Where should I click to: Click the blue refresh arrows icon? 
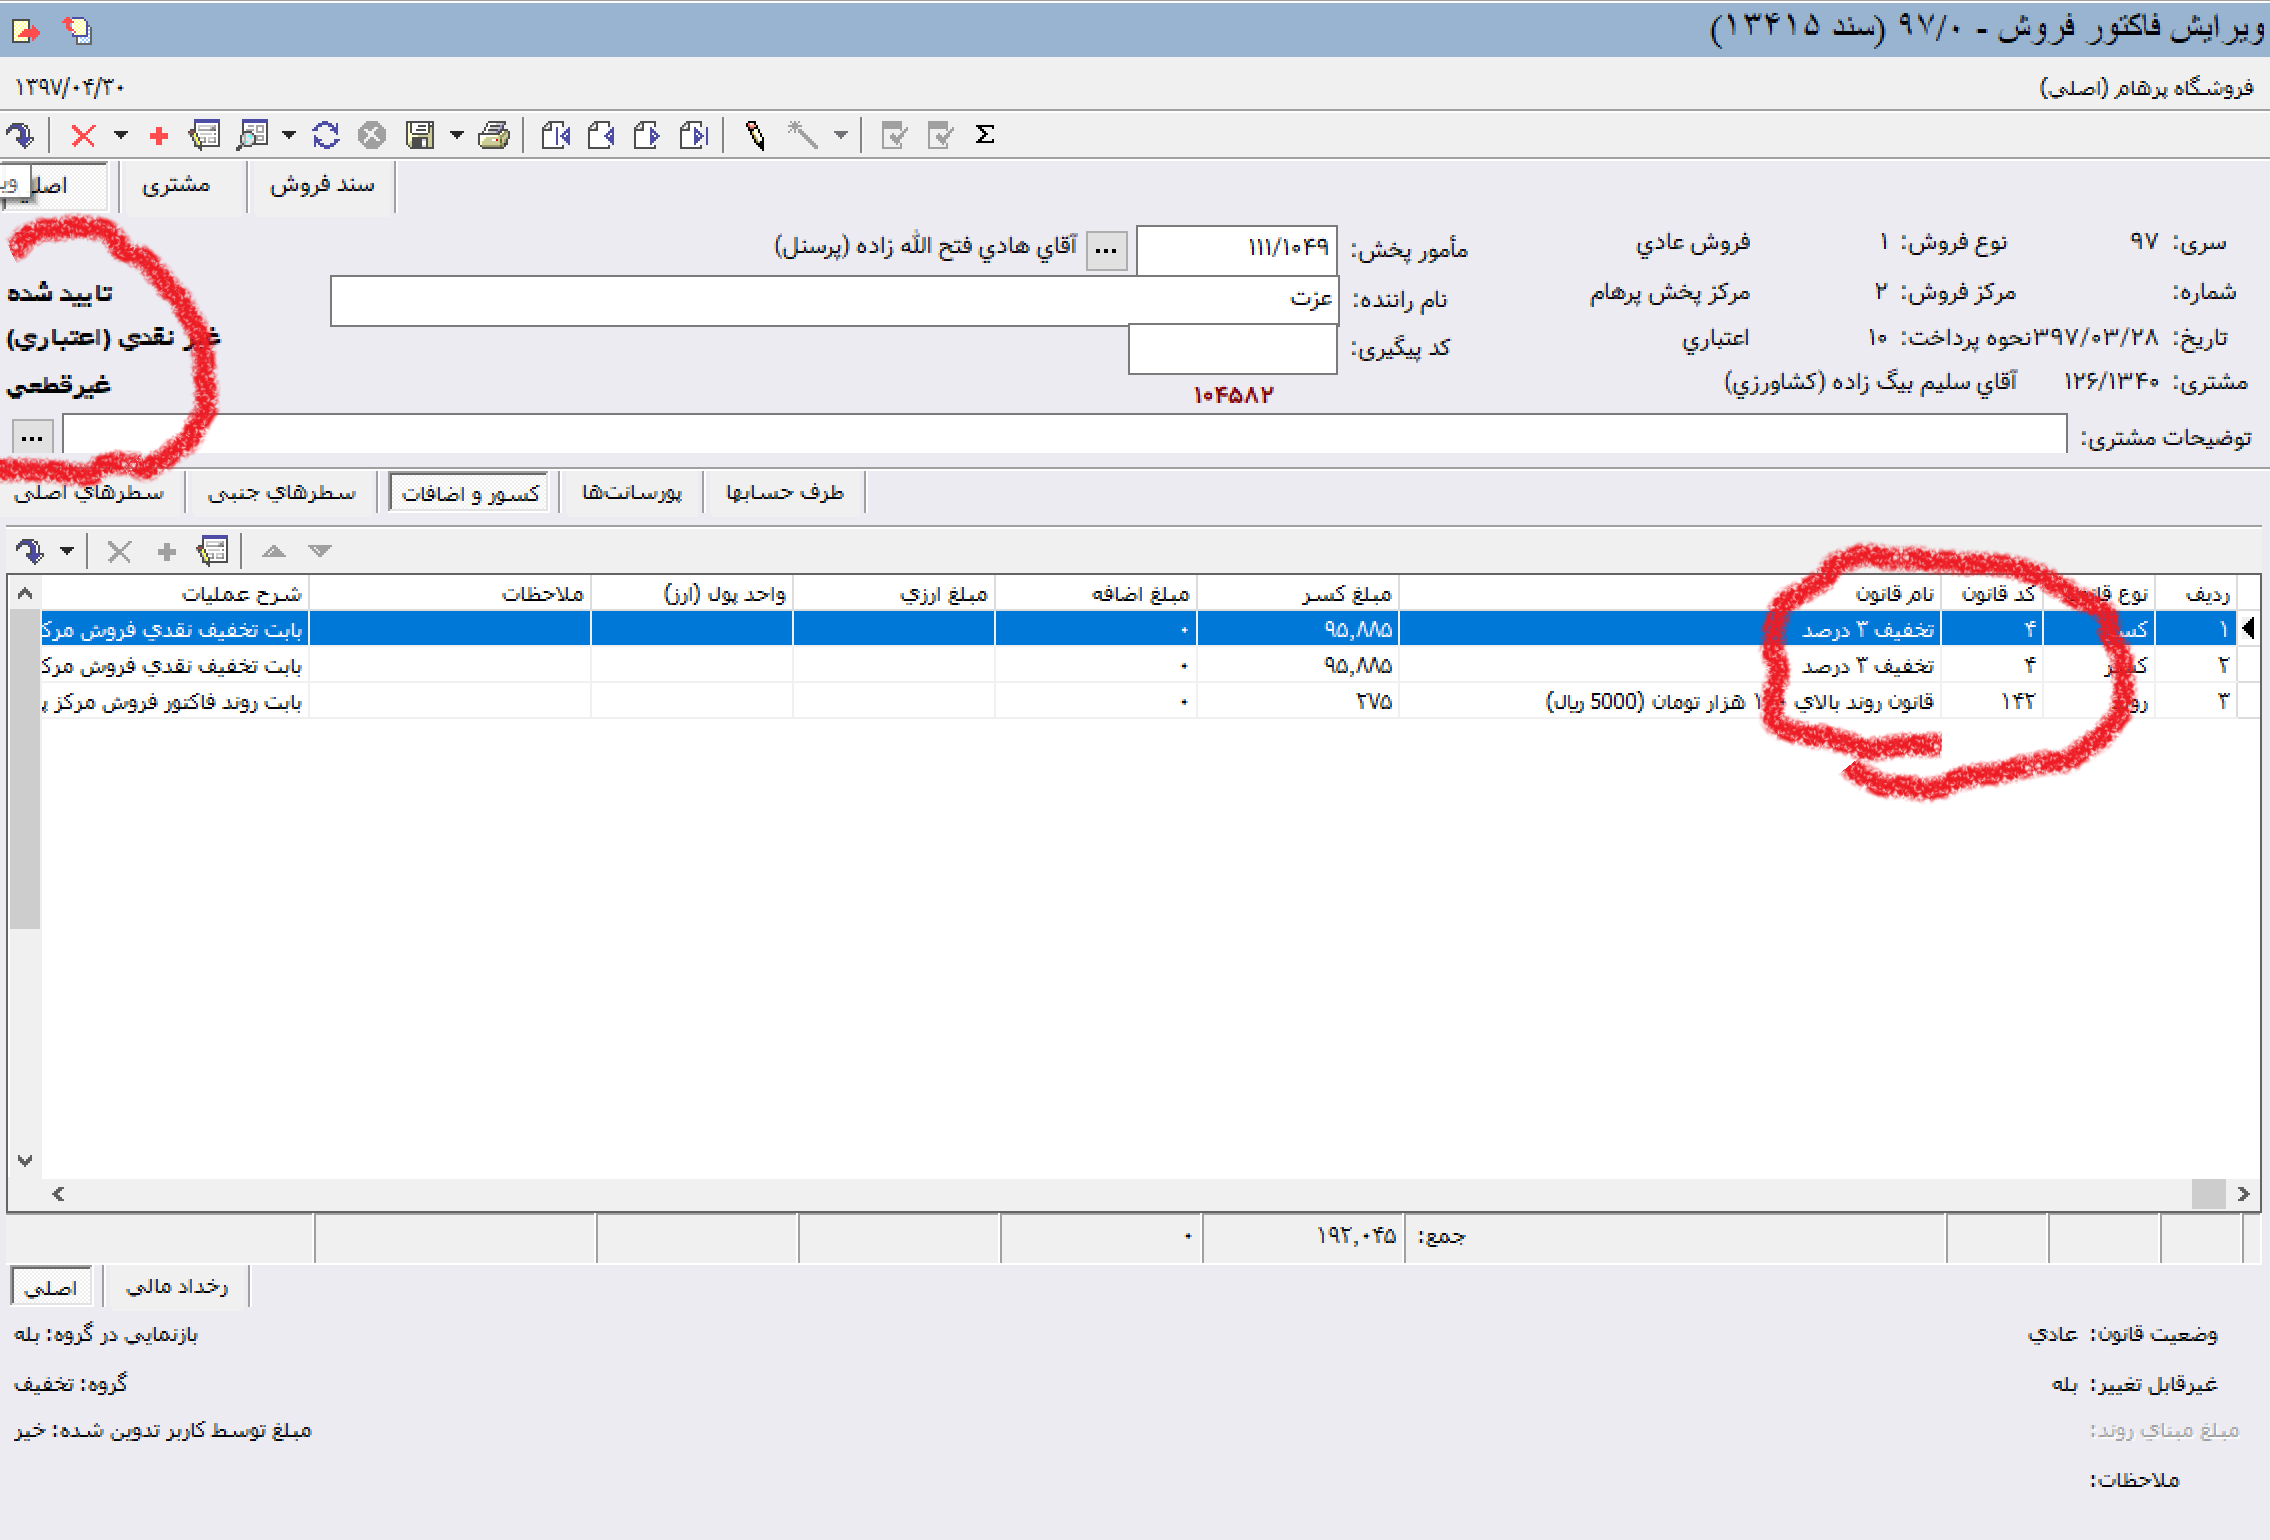point(326,135)
